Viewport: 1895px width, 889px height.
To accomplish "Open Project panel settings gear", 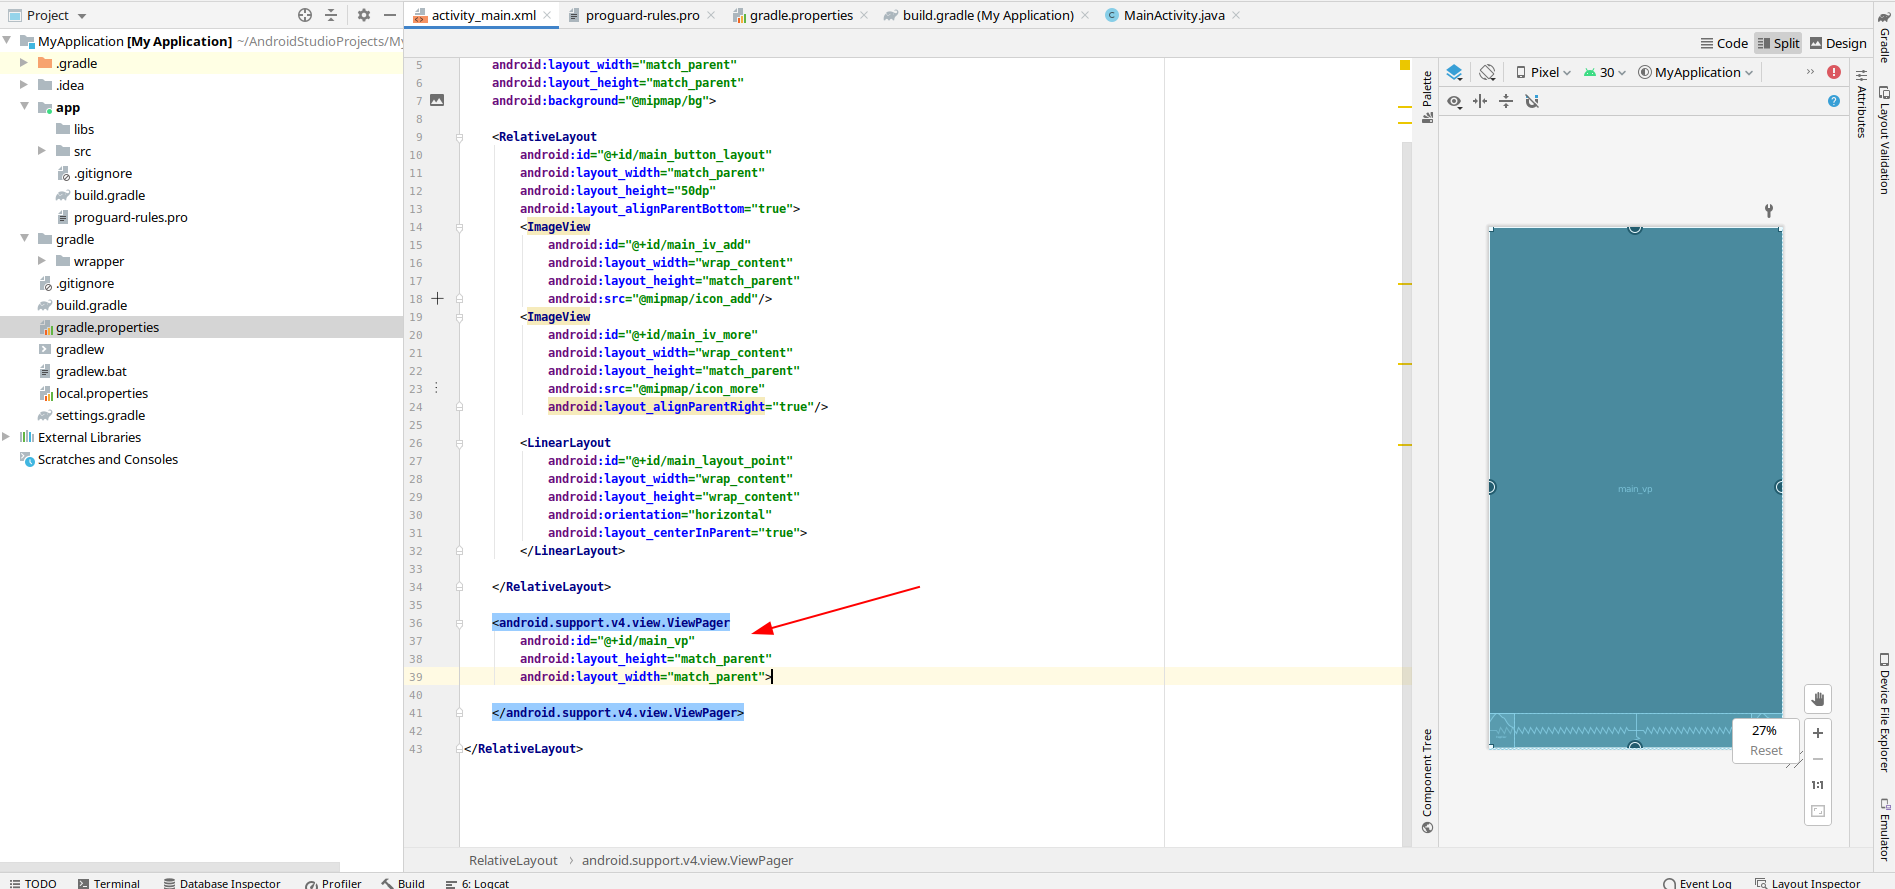I will tap(364, 15).
